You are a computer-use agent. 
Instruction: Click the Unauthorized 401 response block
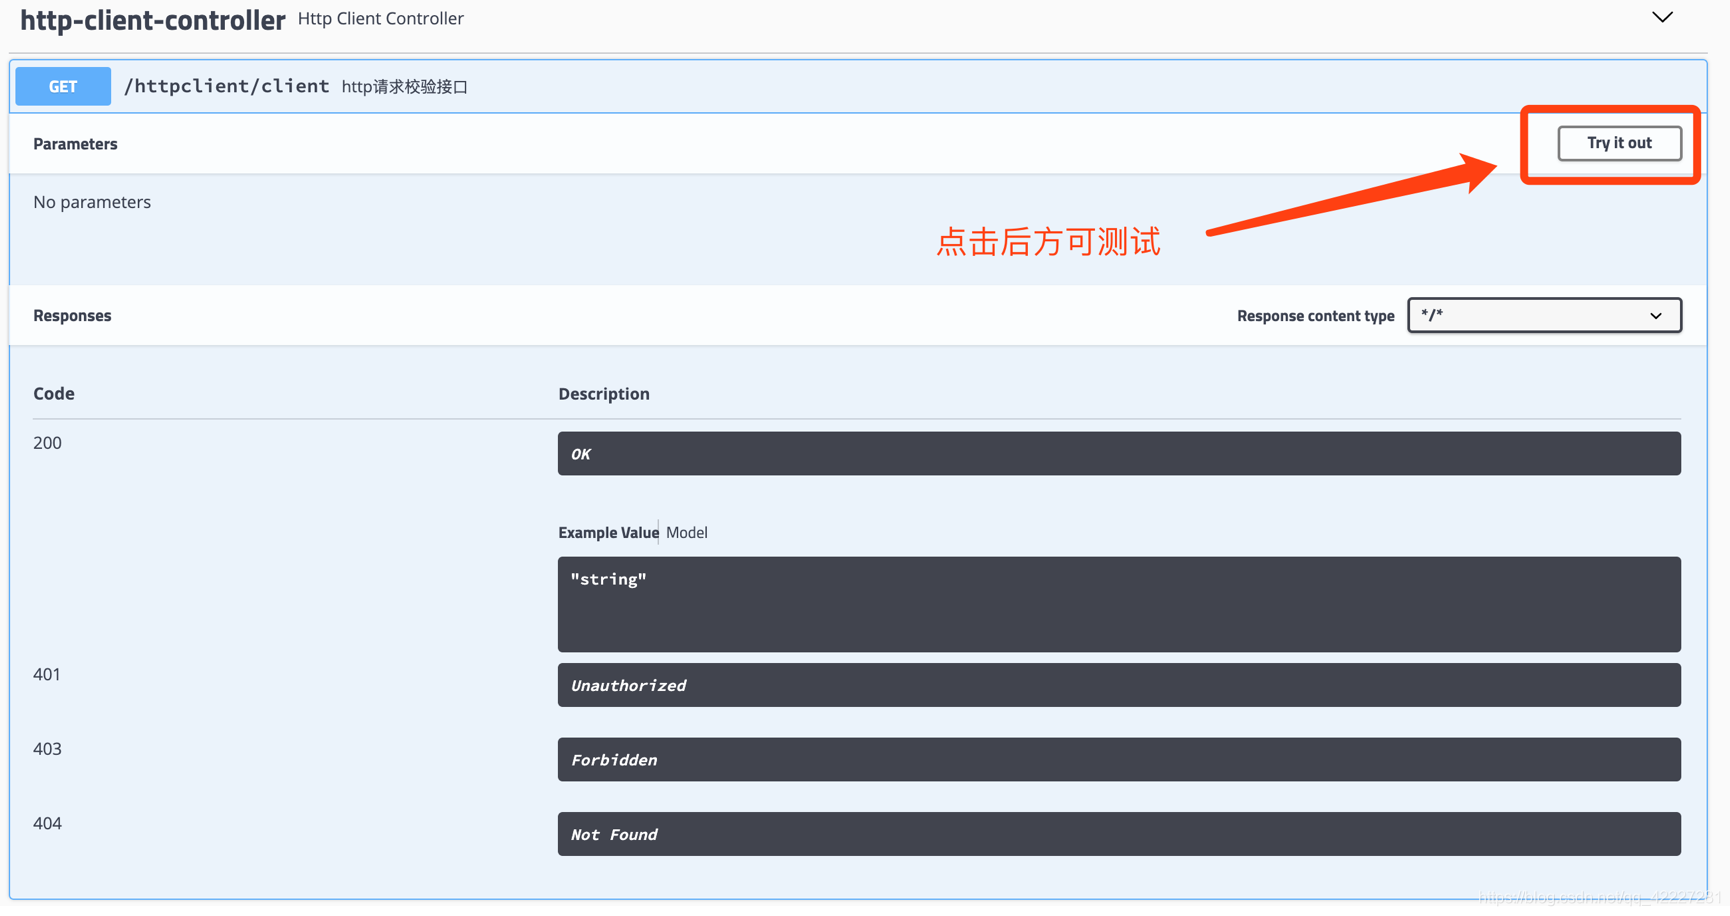point(1118,685)
